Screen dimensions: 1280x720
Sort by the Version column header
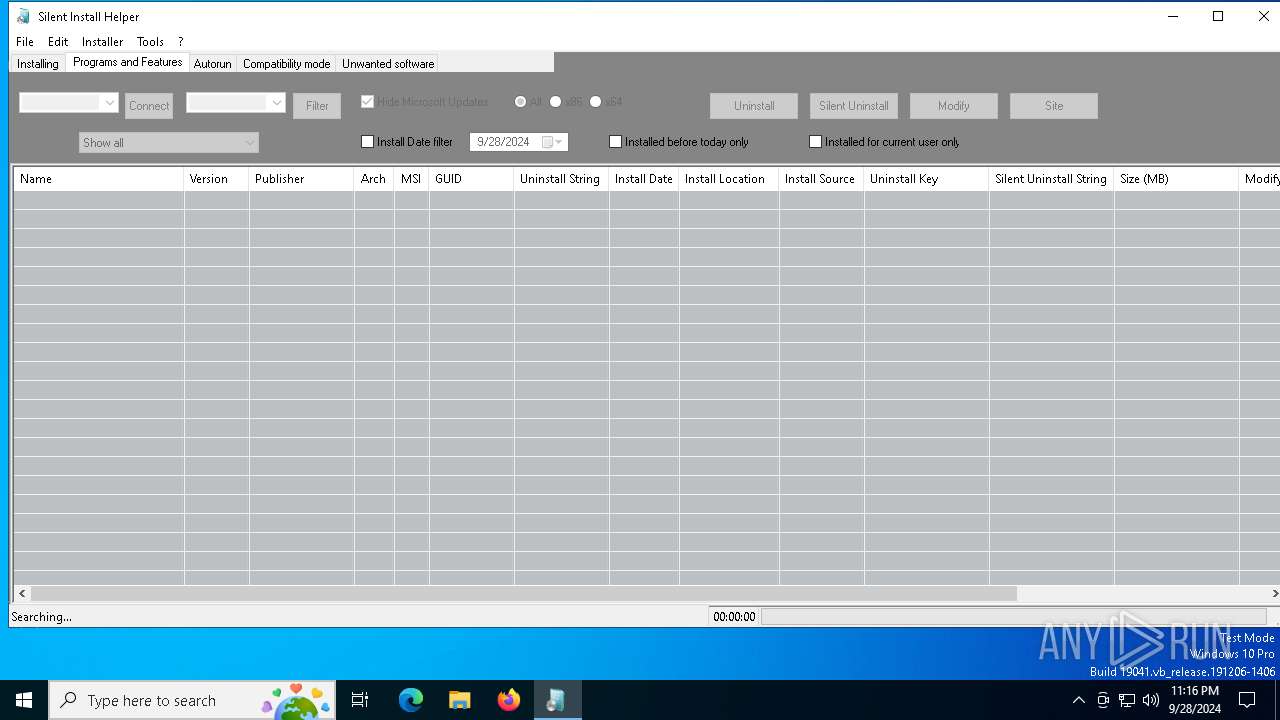216,179
